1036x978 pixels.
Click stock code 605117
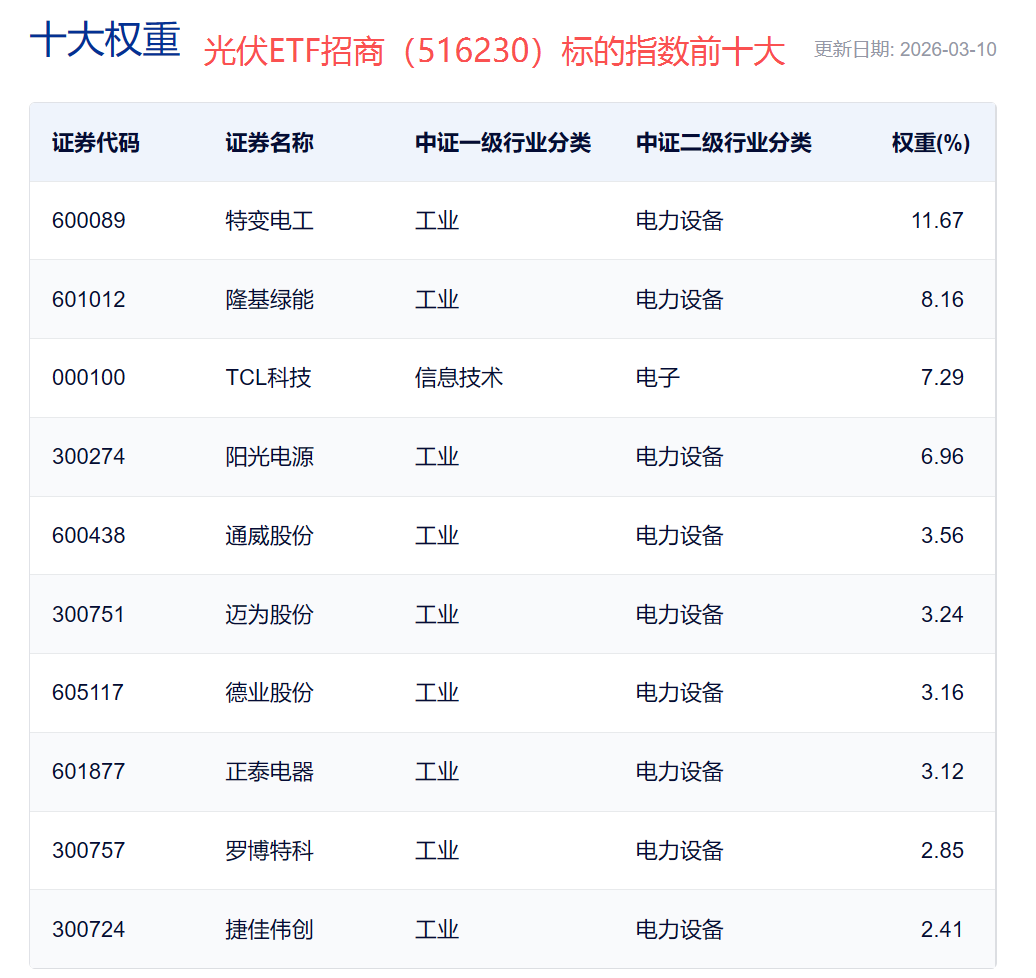pos(88,693)
